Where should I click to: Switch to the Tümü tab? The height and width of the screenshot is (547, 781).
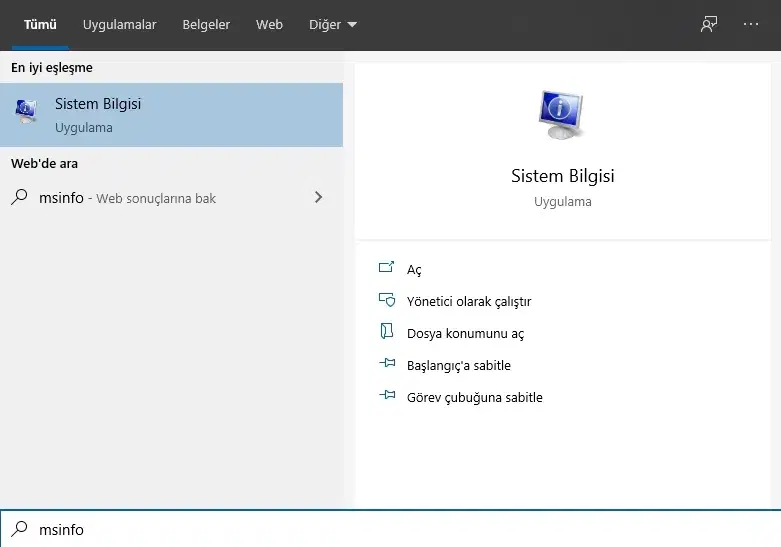click(40, 24)
